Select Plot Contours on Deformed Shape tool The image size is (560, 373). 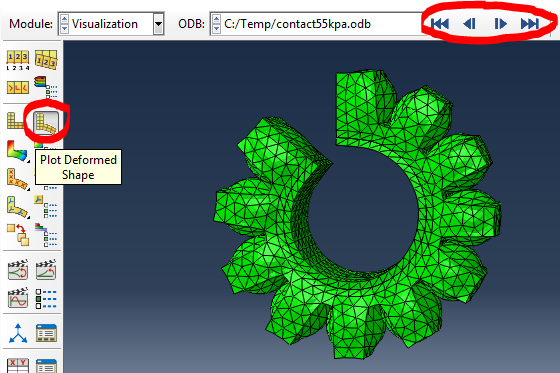(17, 150)
